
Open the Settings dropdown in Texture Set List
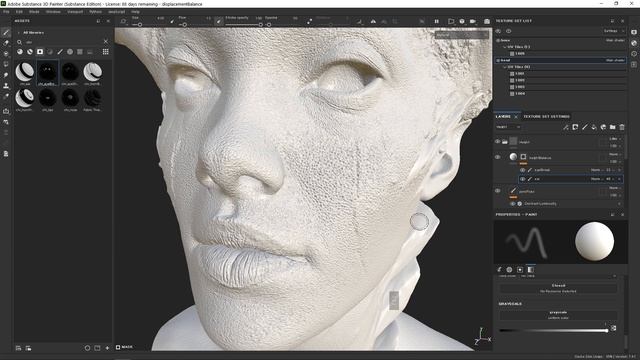613,31
